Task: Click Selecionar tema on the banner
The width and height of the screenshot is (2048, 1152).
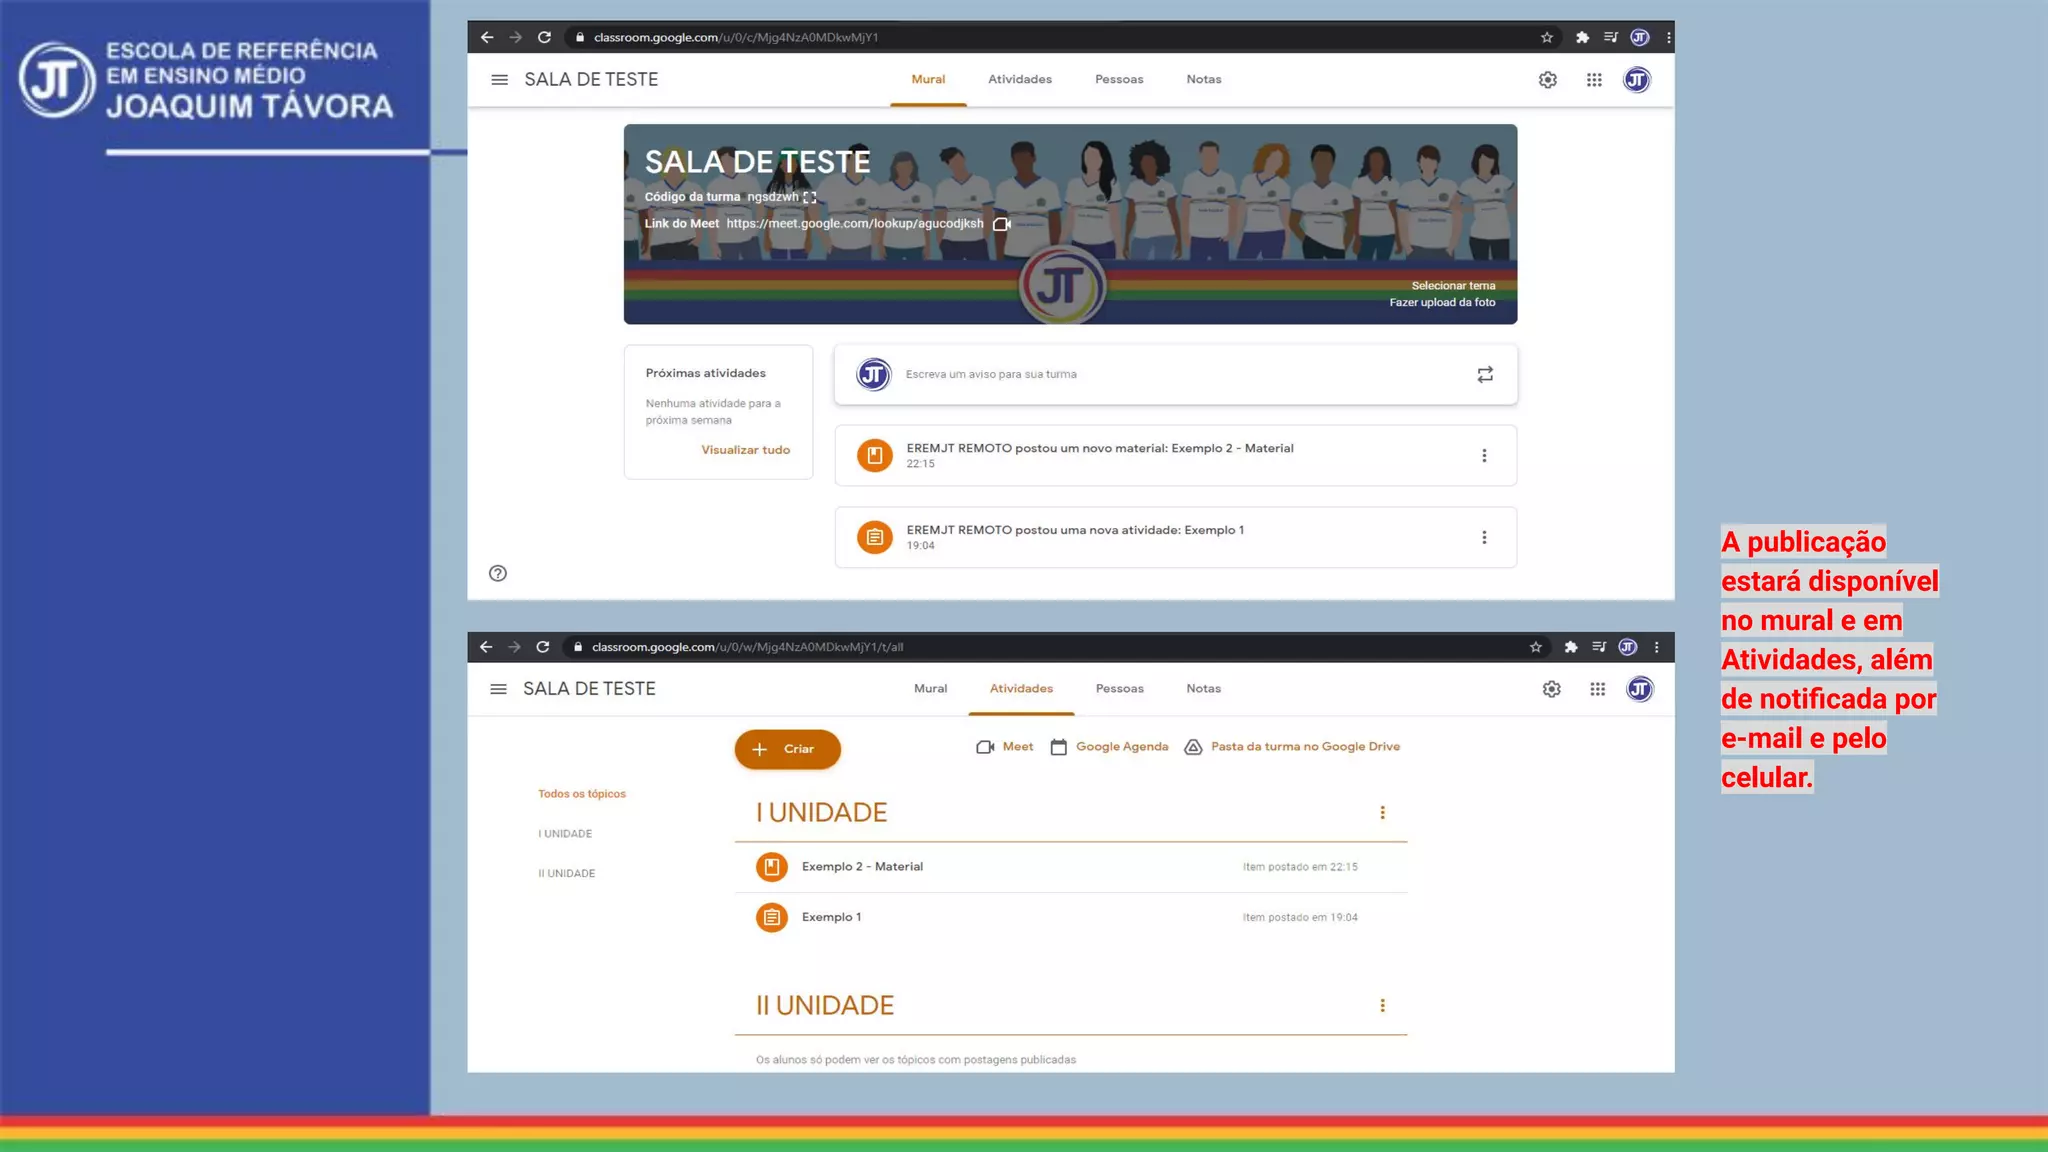Action: click(x=1453, y=286)
